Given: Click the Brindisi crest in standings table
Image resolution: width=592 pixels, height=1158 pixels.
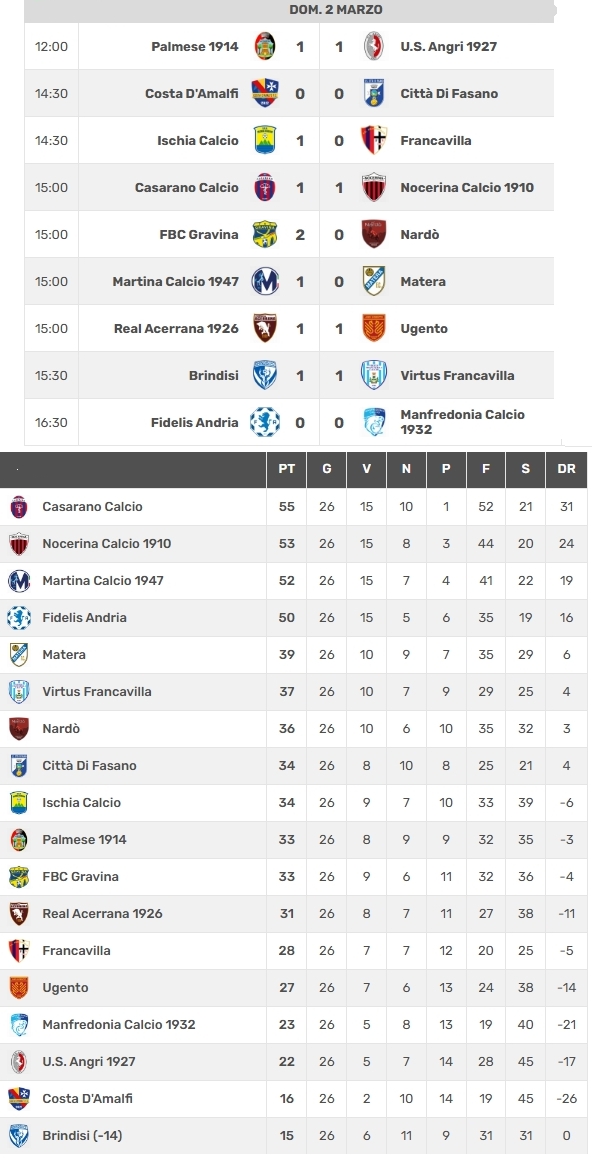Looking at the screenshot, I should [19, 1136].
